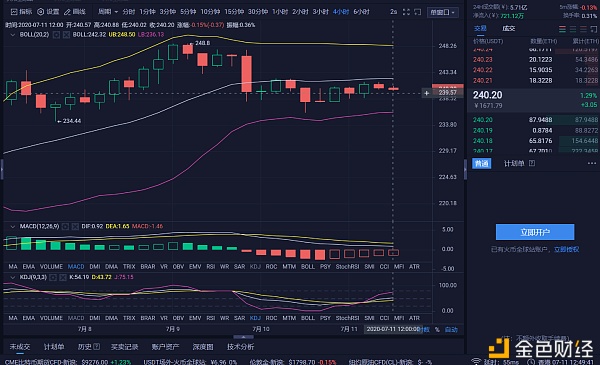
Task: Select VOLUME in the KDJ panel indicator row
Action: (x=51, y=318)
